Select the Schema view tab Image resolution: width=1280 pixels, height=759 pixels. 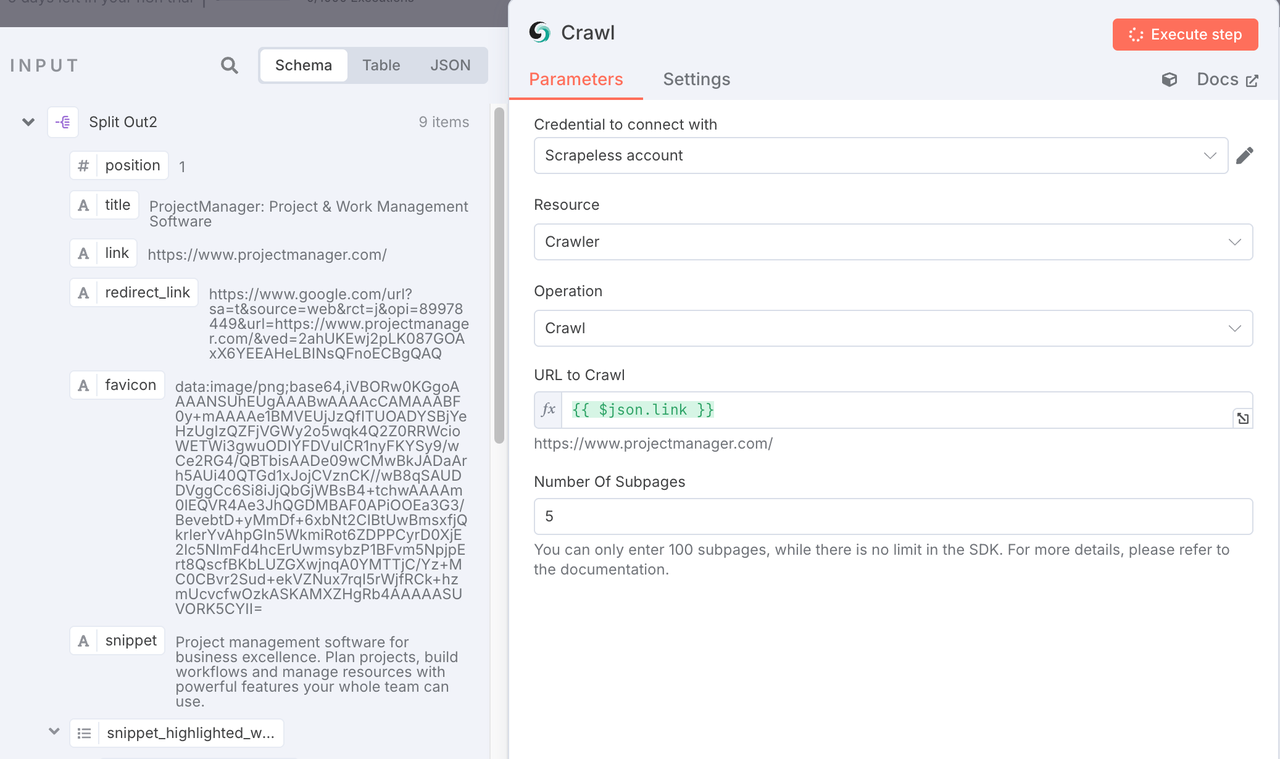(304, 65)
